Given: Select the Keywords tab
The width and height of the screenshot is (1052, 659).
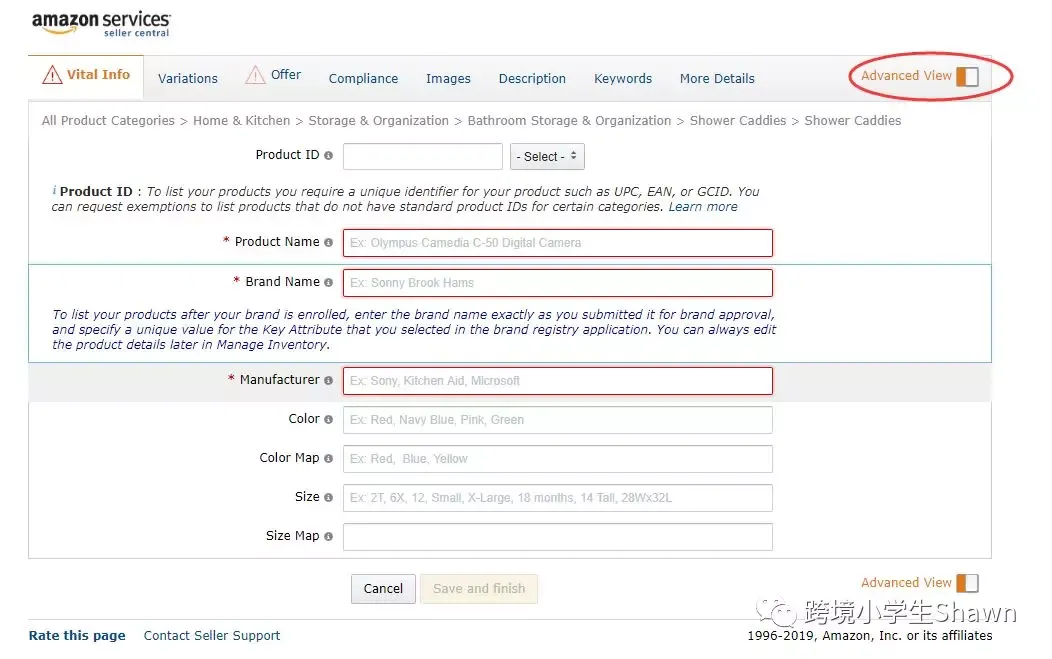Looking at the screenshot, I should [623, 79].
